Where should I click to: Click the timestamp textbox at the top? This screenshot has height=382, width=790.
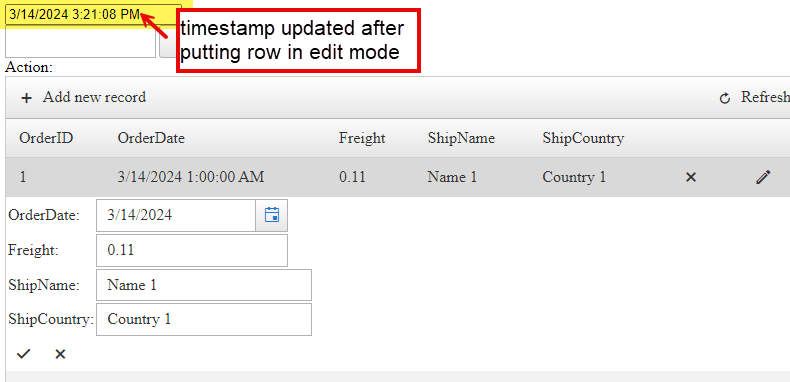[x=93, y=15]
